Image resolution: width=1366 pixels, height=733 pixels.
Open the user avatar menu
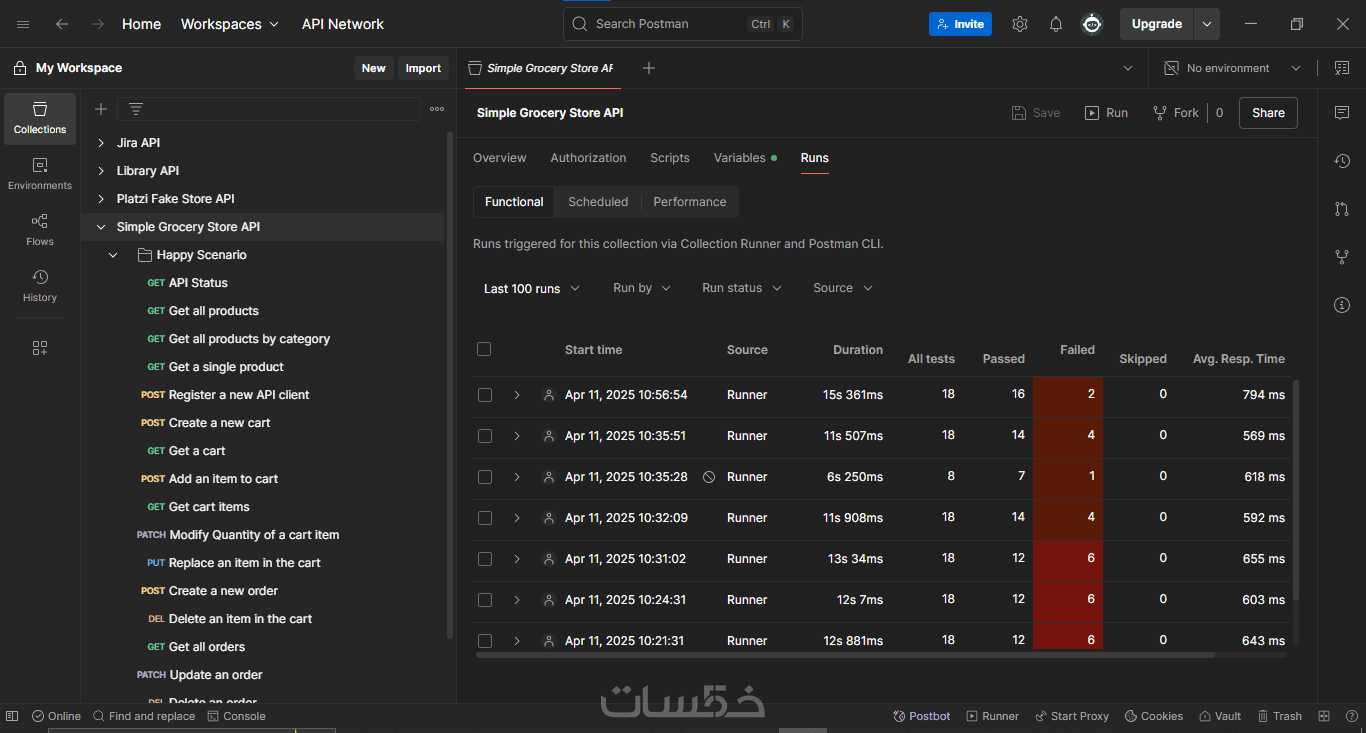1092,24
